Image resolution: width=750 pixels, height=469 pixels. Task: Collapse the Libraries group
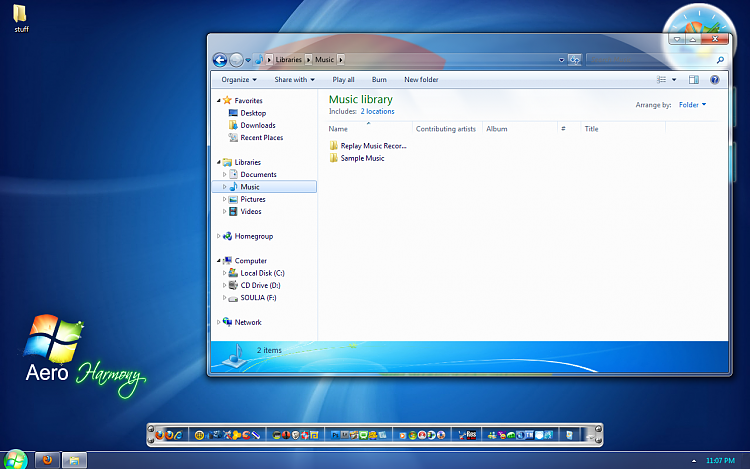[x=219, y=163]
